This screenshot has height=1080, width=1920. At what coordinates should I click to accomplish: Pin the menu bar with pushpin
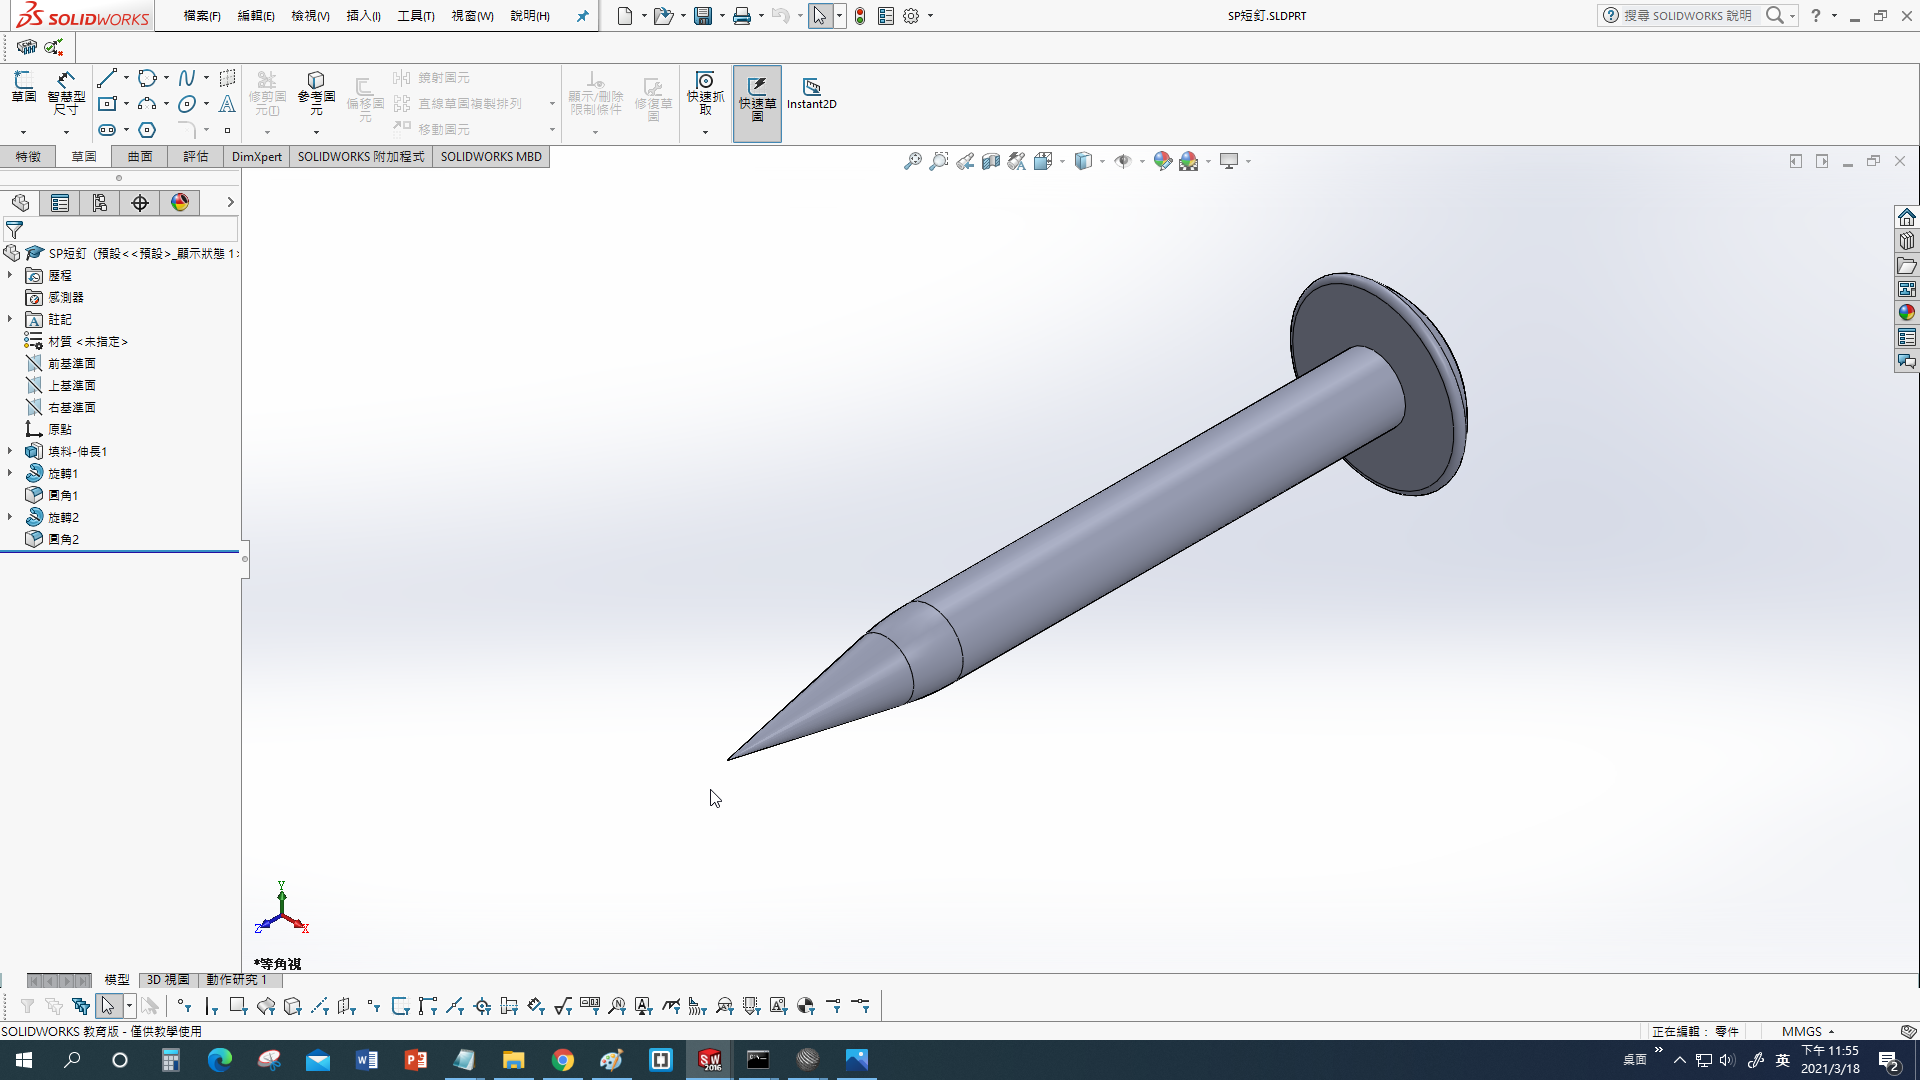582,16
